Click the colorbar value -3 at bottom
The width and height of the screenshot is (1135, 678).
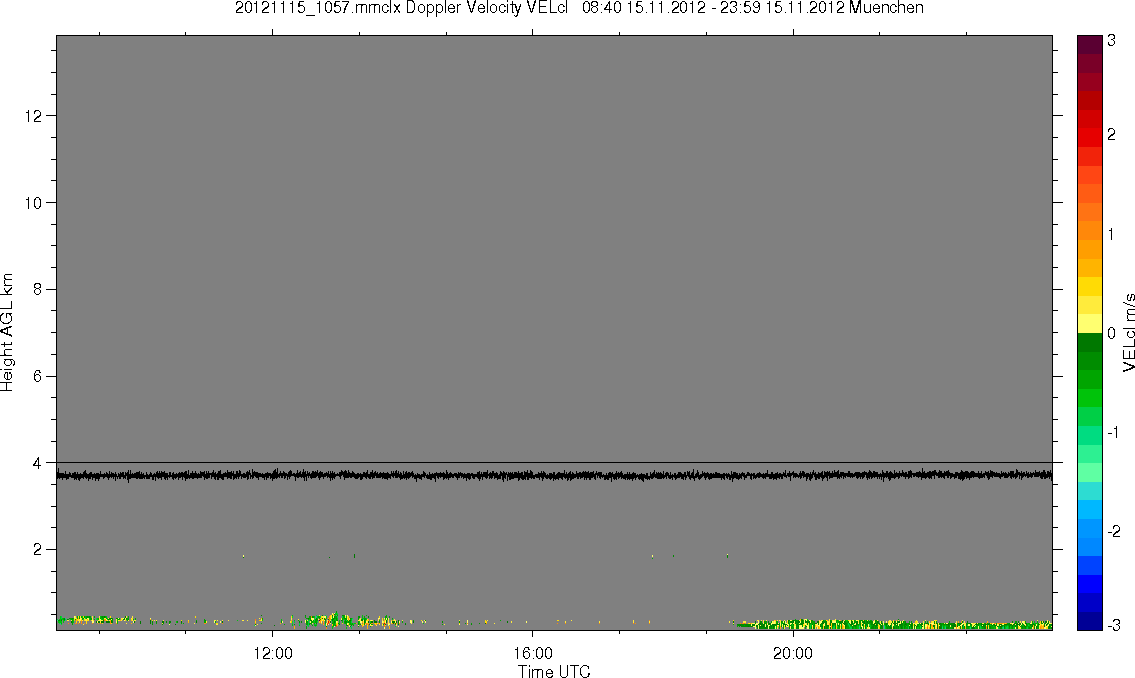[x=1113, y=624]
